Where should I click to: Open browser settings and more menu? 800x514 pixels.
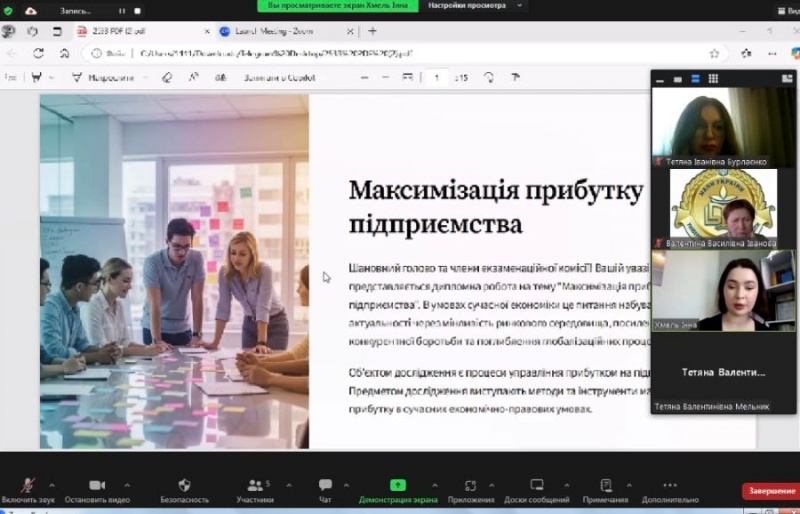(x=772, y=53)
